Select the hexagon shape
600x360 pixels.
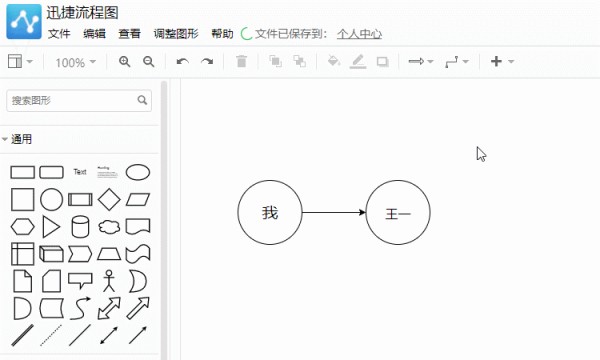point(23,226)
